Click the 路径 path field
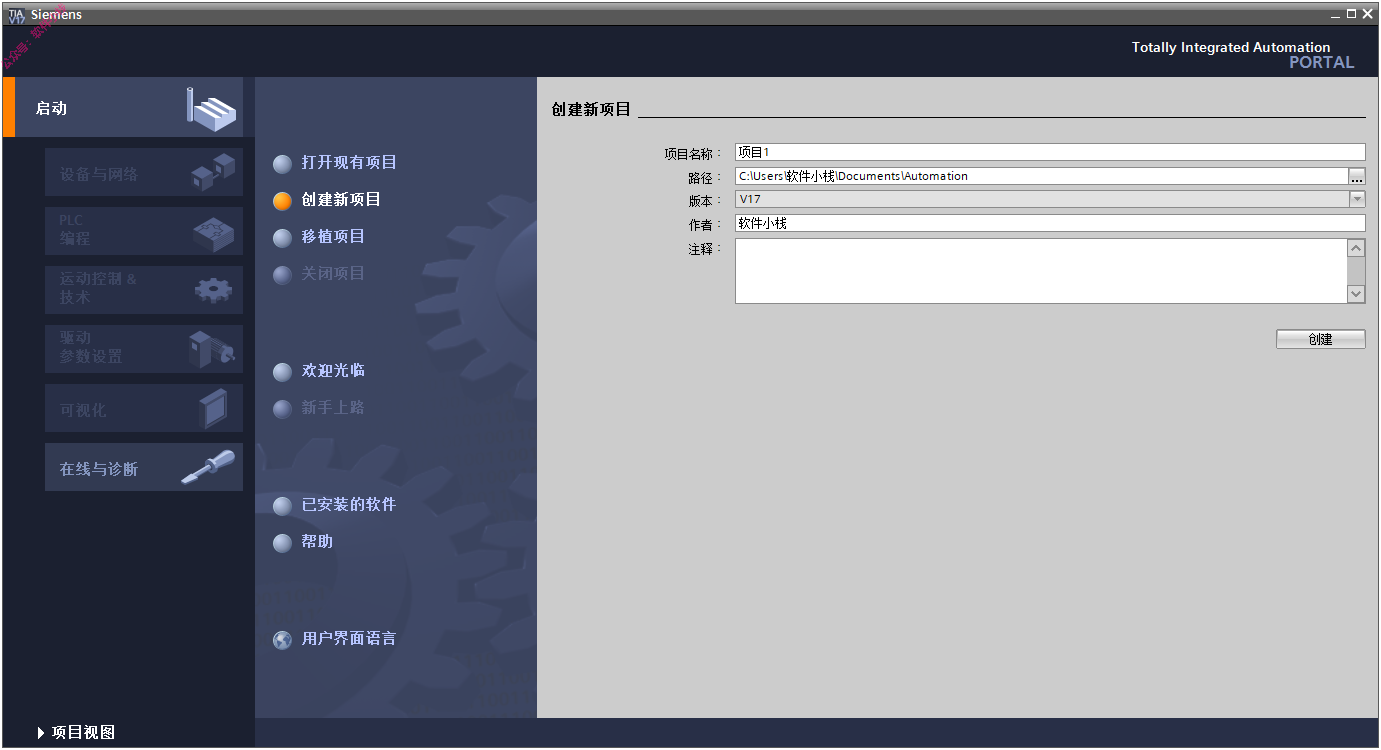 [x=1041, y=176]
